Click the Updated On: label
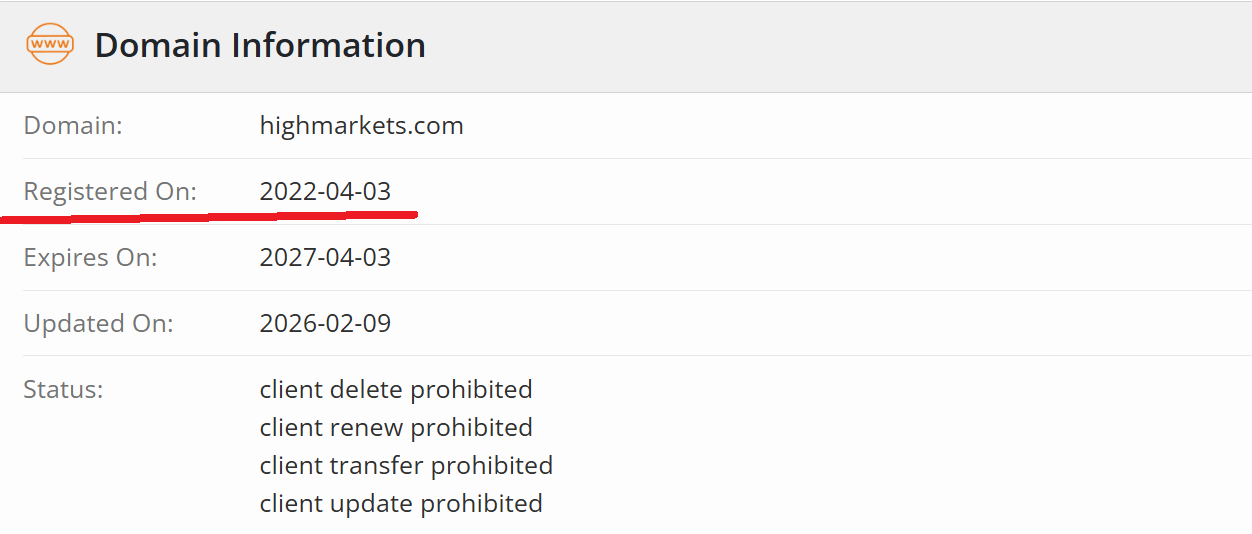 (x=99, y=323)
